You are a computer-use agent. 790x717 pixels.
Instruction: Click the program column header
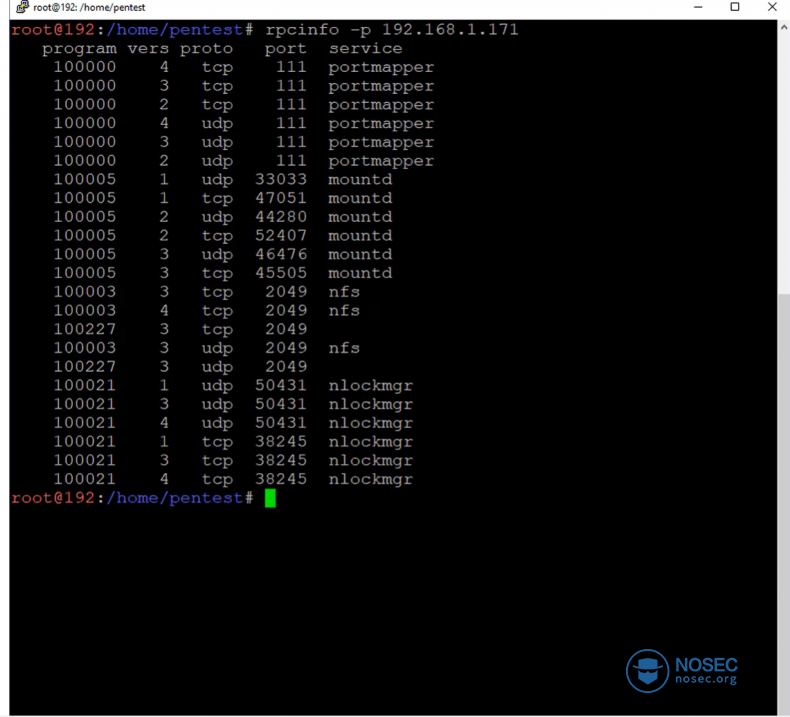[79, 48]
